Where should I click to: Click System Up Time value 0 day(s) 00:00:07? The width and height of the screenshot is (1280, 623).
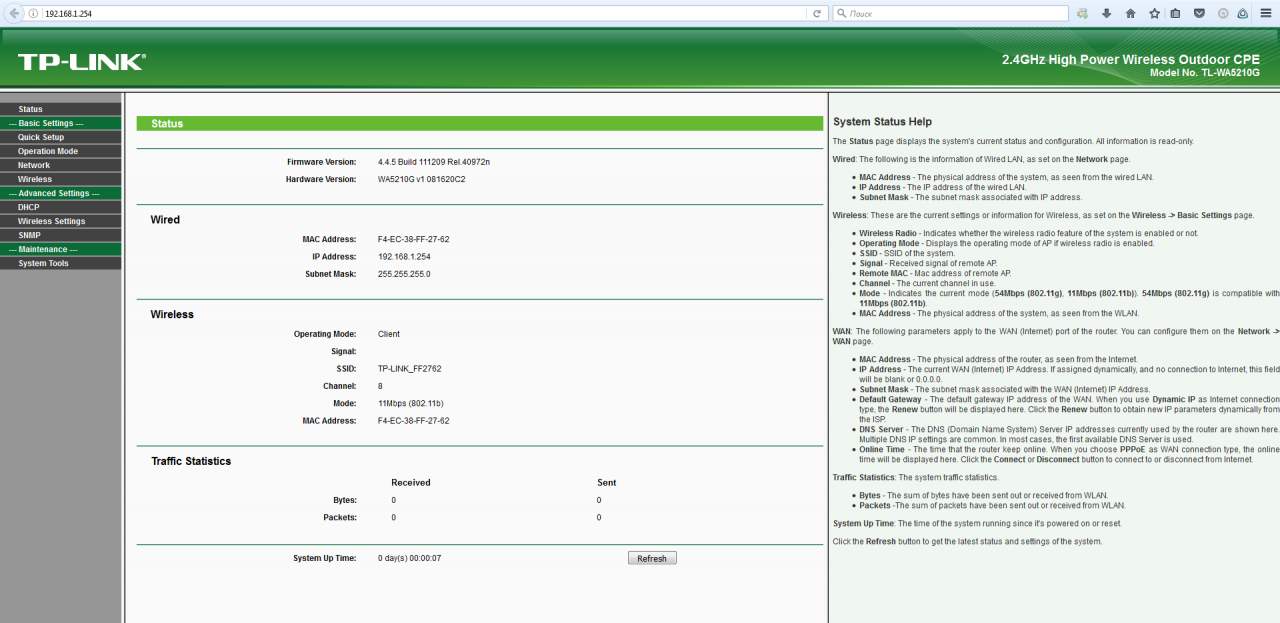click(409, 558)
